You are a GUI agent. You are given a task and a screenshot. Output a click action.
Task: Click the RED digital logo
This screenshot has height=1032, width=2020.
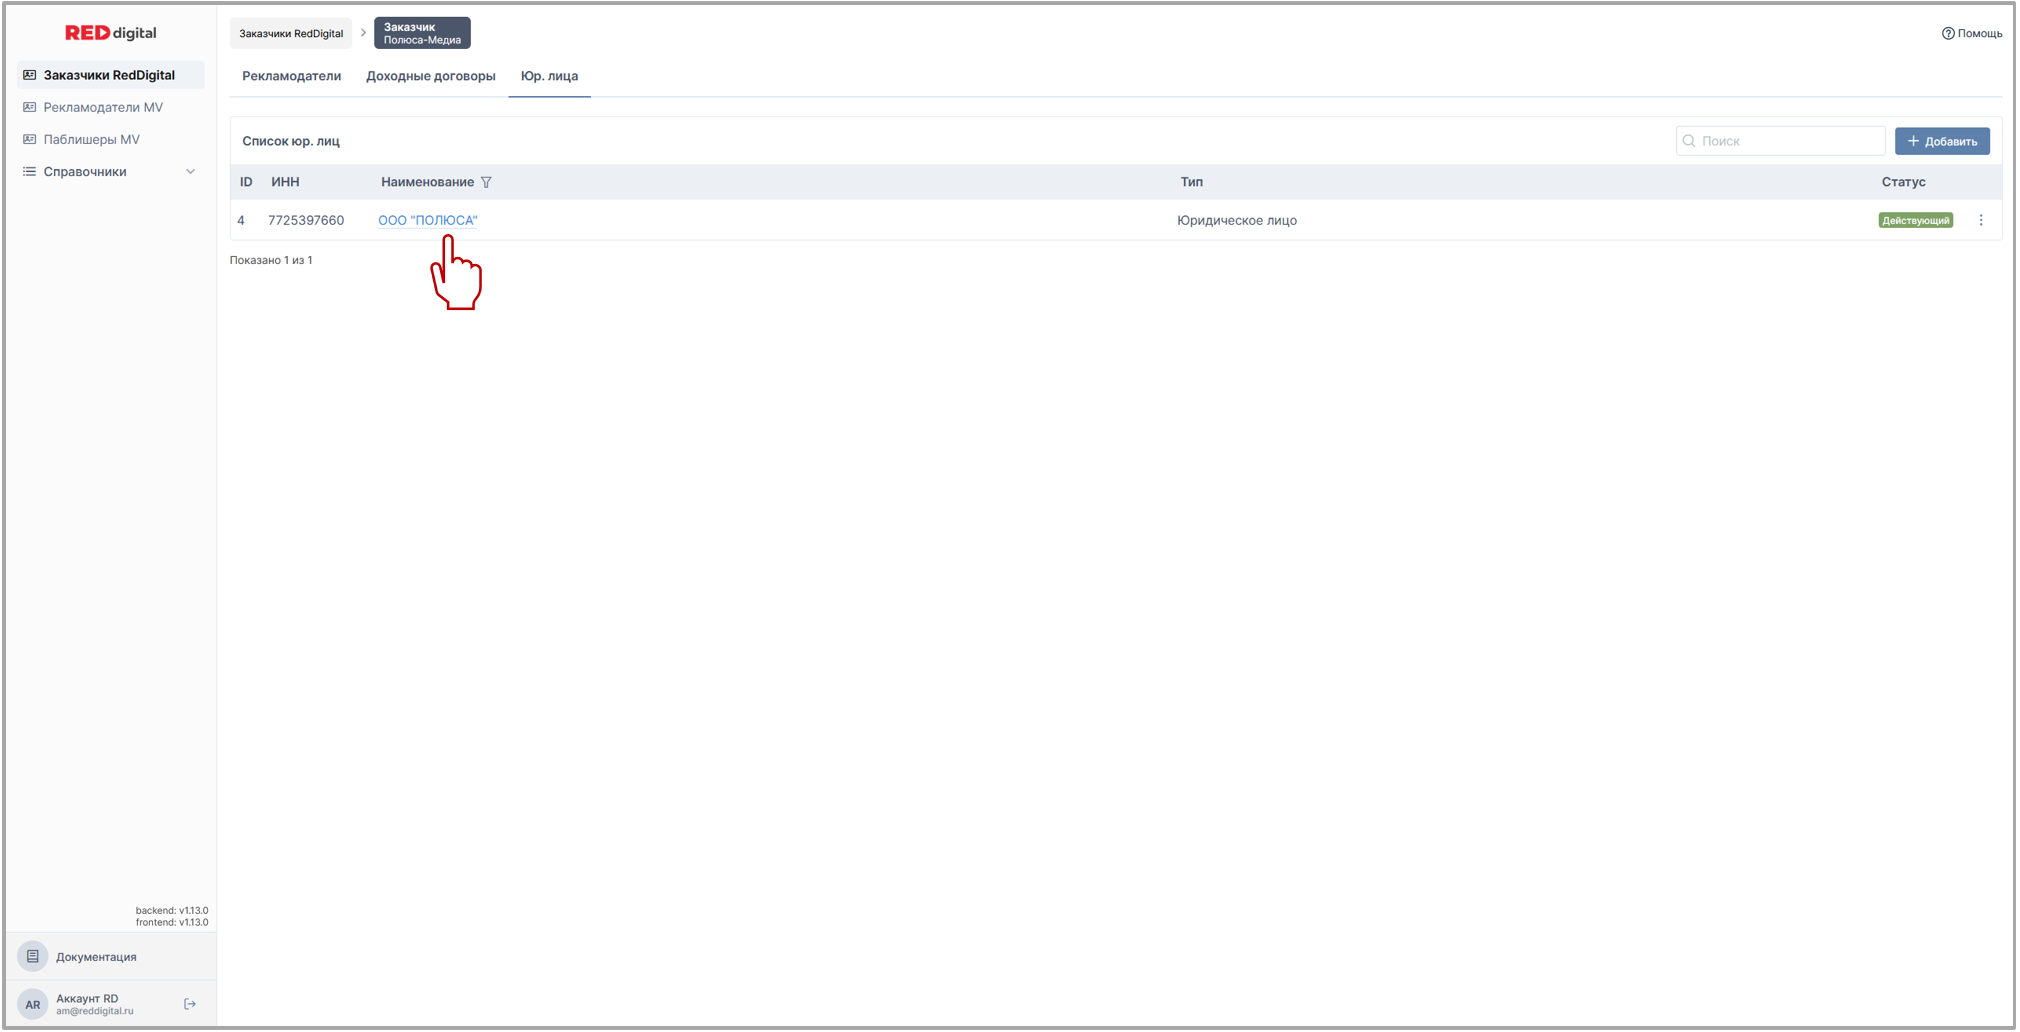(110, 33)
